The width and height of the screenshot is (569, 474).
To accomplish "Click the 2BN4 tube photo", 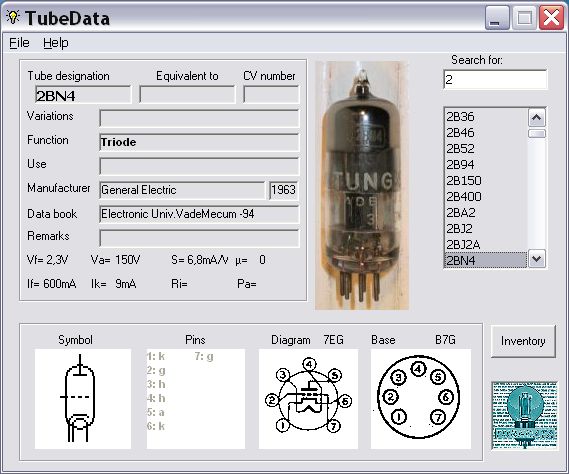I will pyautogui.click(x=362, y=185).
